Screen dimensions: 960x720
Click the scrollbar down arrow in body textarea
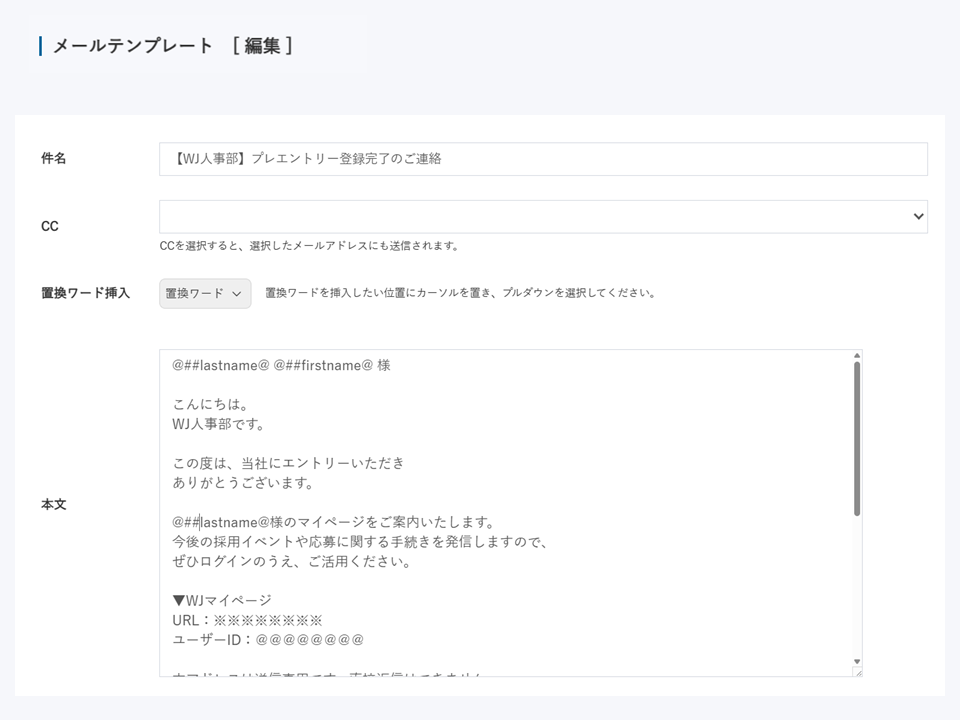[x=855, y=661]
